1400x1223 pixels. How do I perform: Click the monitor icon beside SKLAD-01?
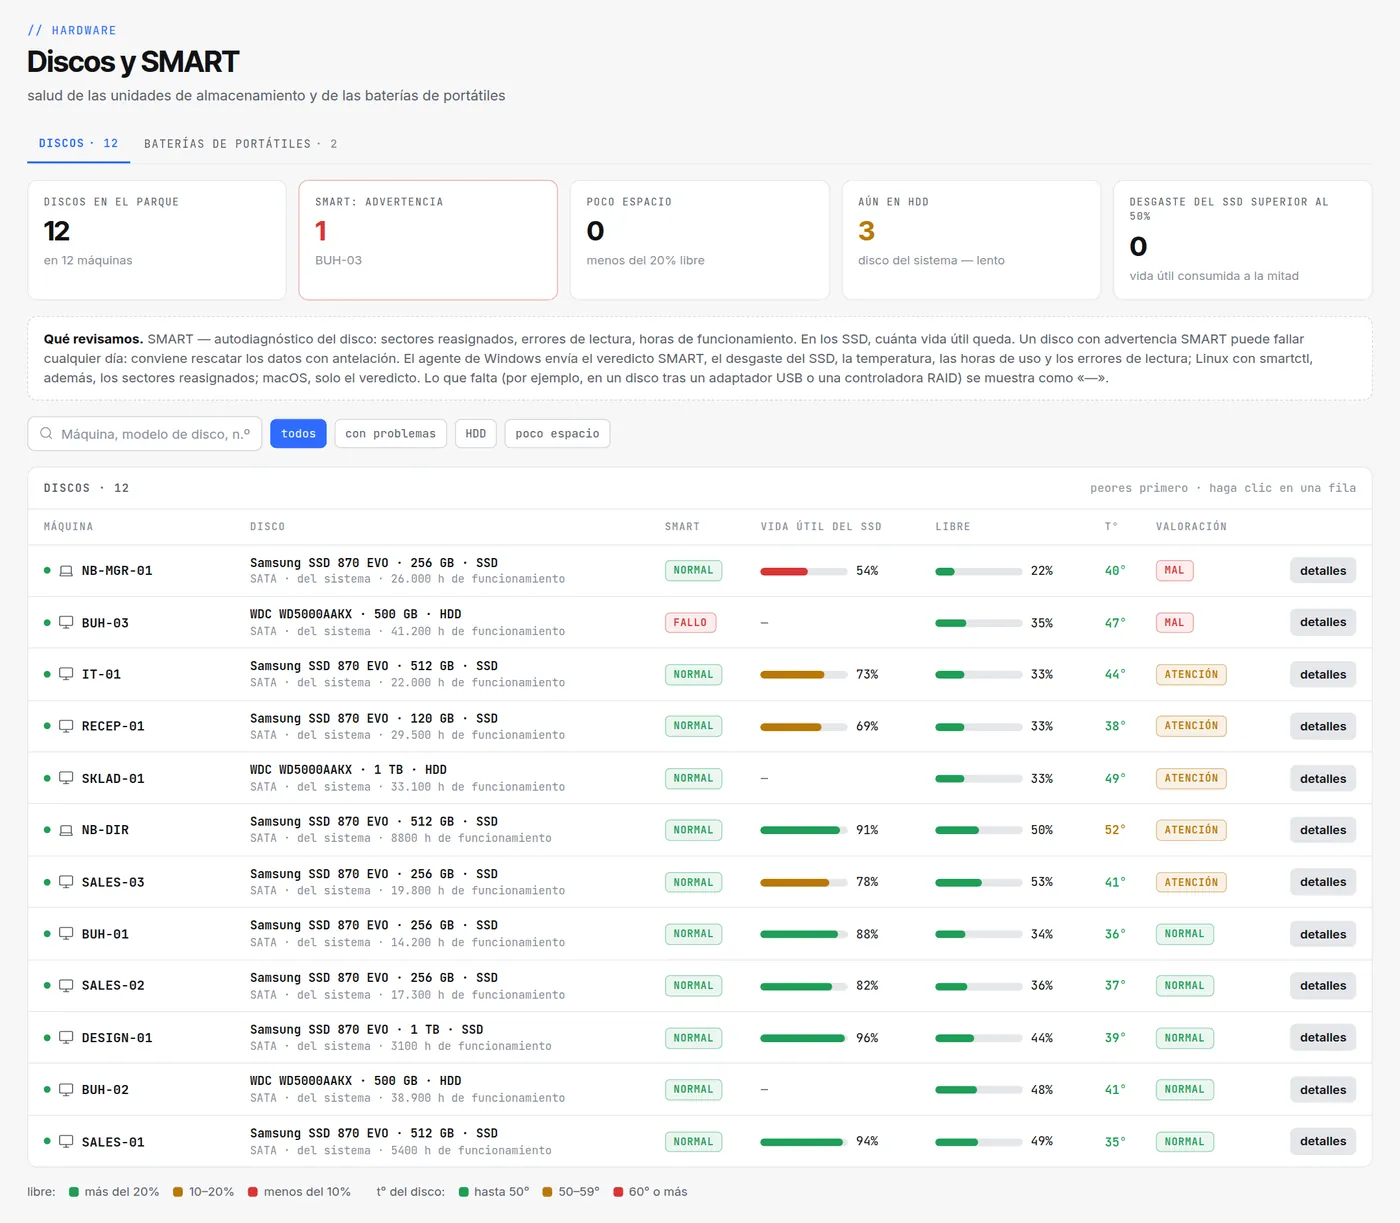66,778
